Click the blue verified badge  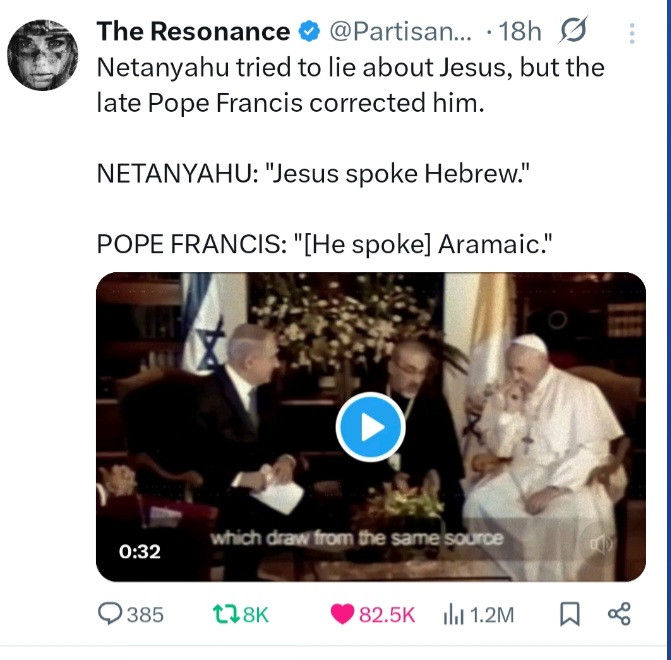(310, 32)
